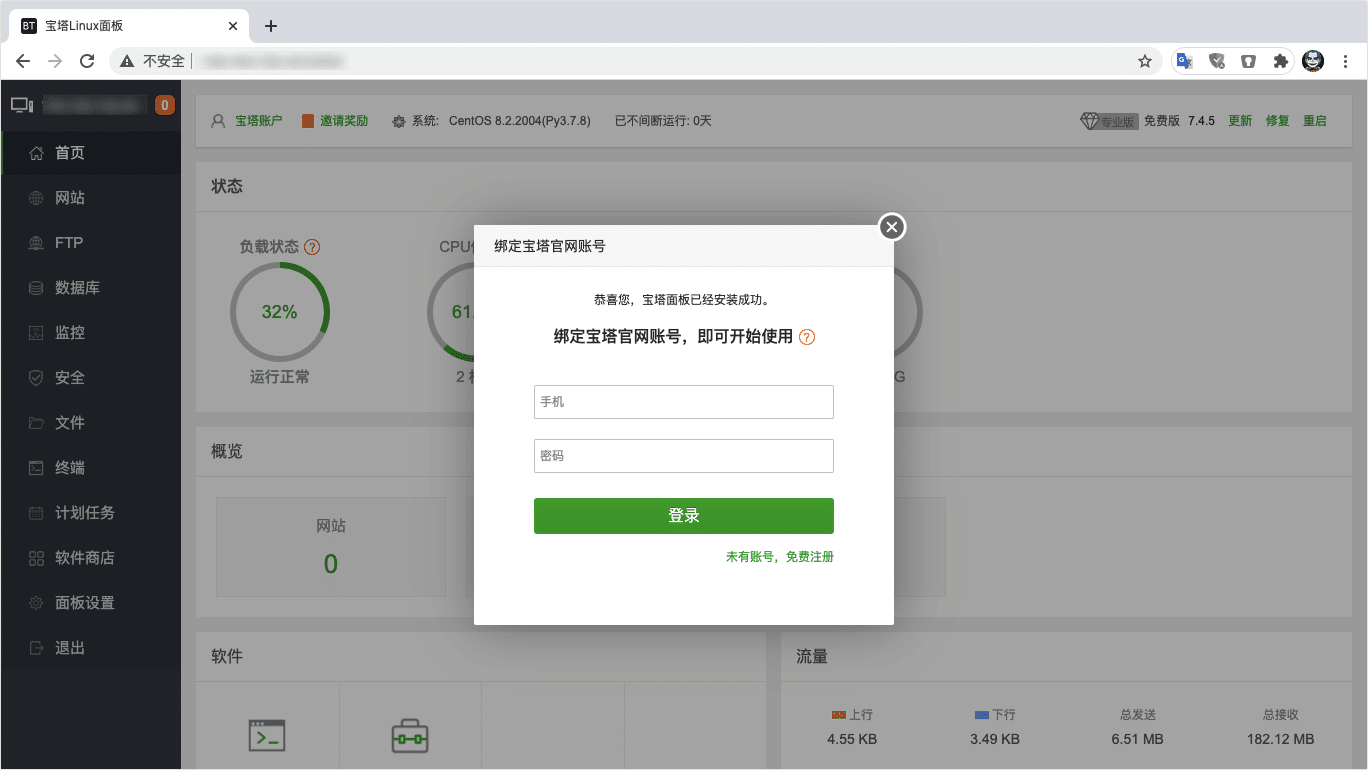Viewport: 1368px width, 770px height.
Task: Open 监控 in the sidebar
Action: [91, 333]
